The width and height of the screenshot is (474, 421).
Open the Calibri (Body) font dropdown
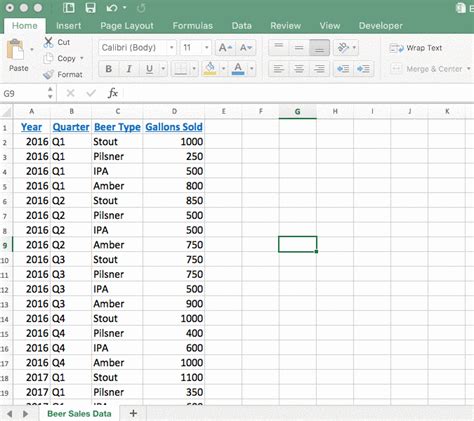pyautogui.click(x=172, y=48)
